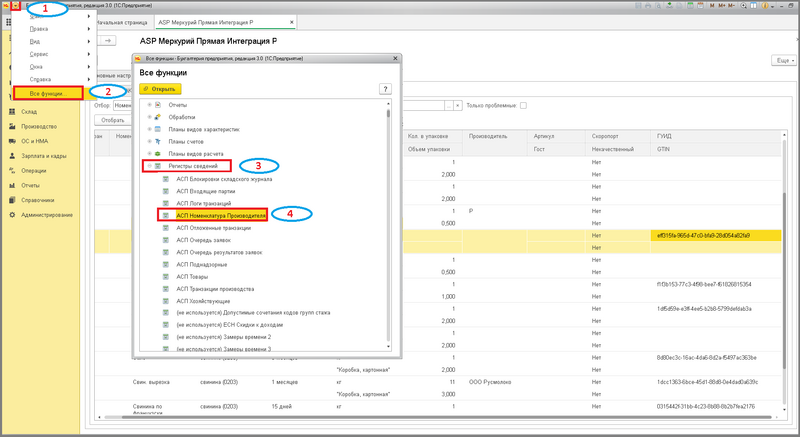800x437 pixels.
Task: Select АСП Номенклатура Производителя item
Action: tap(221, 216)
